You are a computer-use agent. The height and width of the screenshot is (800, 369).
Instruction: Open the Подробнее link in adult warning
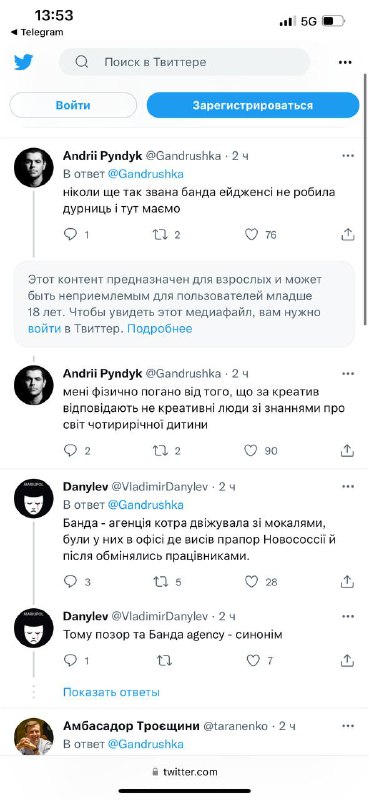point(160,328)
